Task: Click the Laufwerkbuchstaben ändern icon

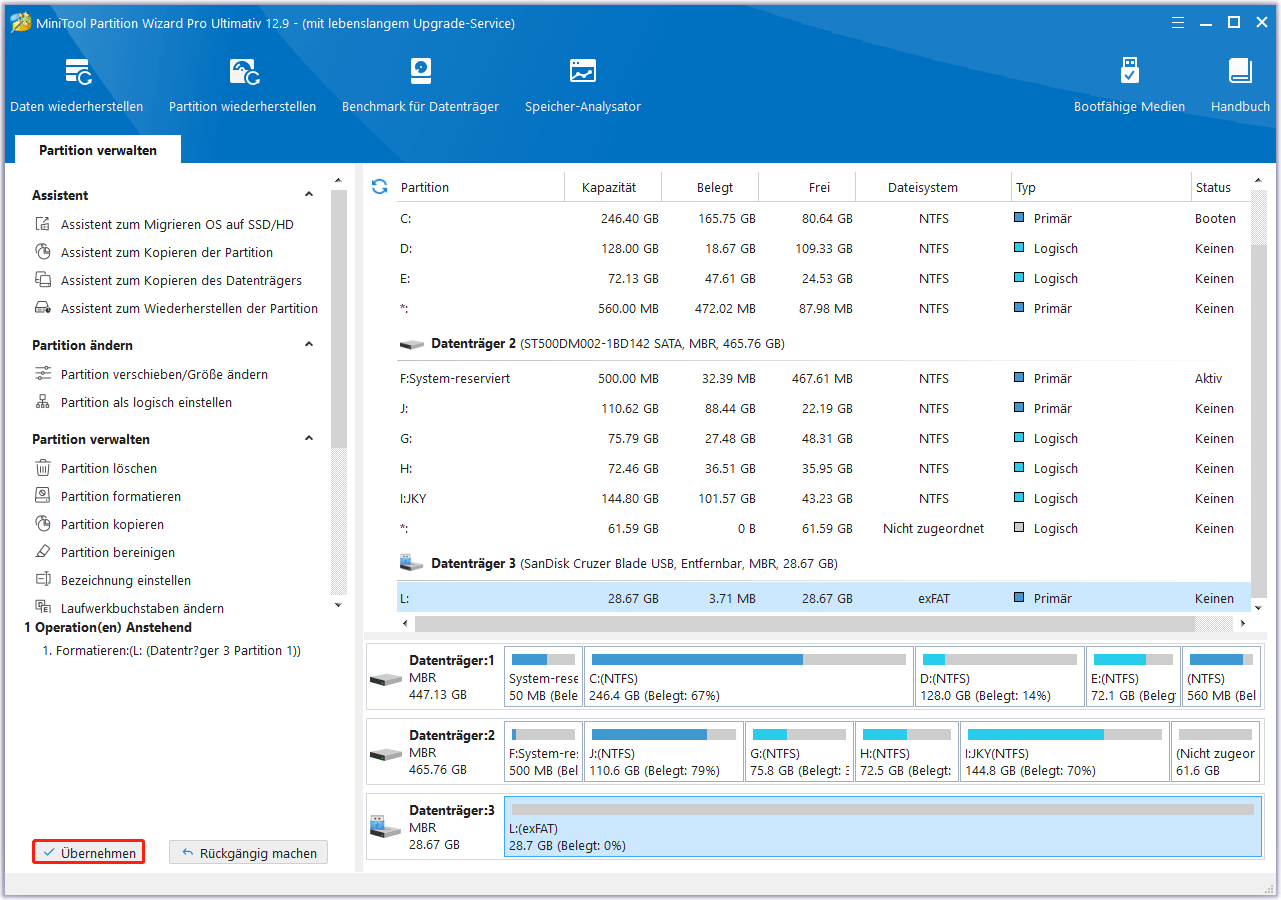Action: click(x=43, y=607)
